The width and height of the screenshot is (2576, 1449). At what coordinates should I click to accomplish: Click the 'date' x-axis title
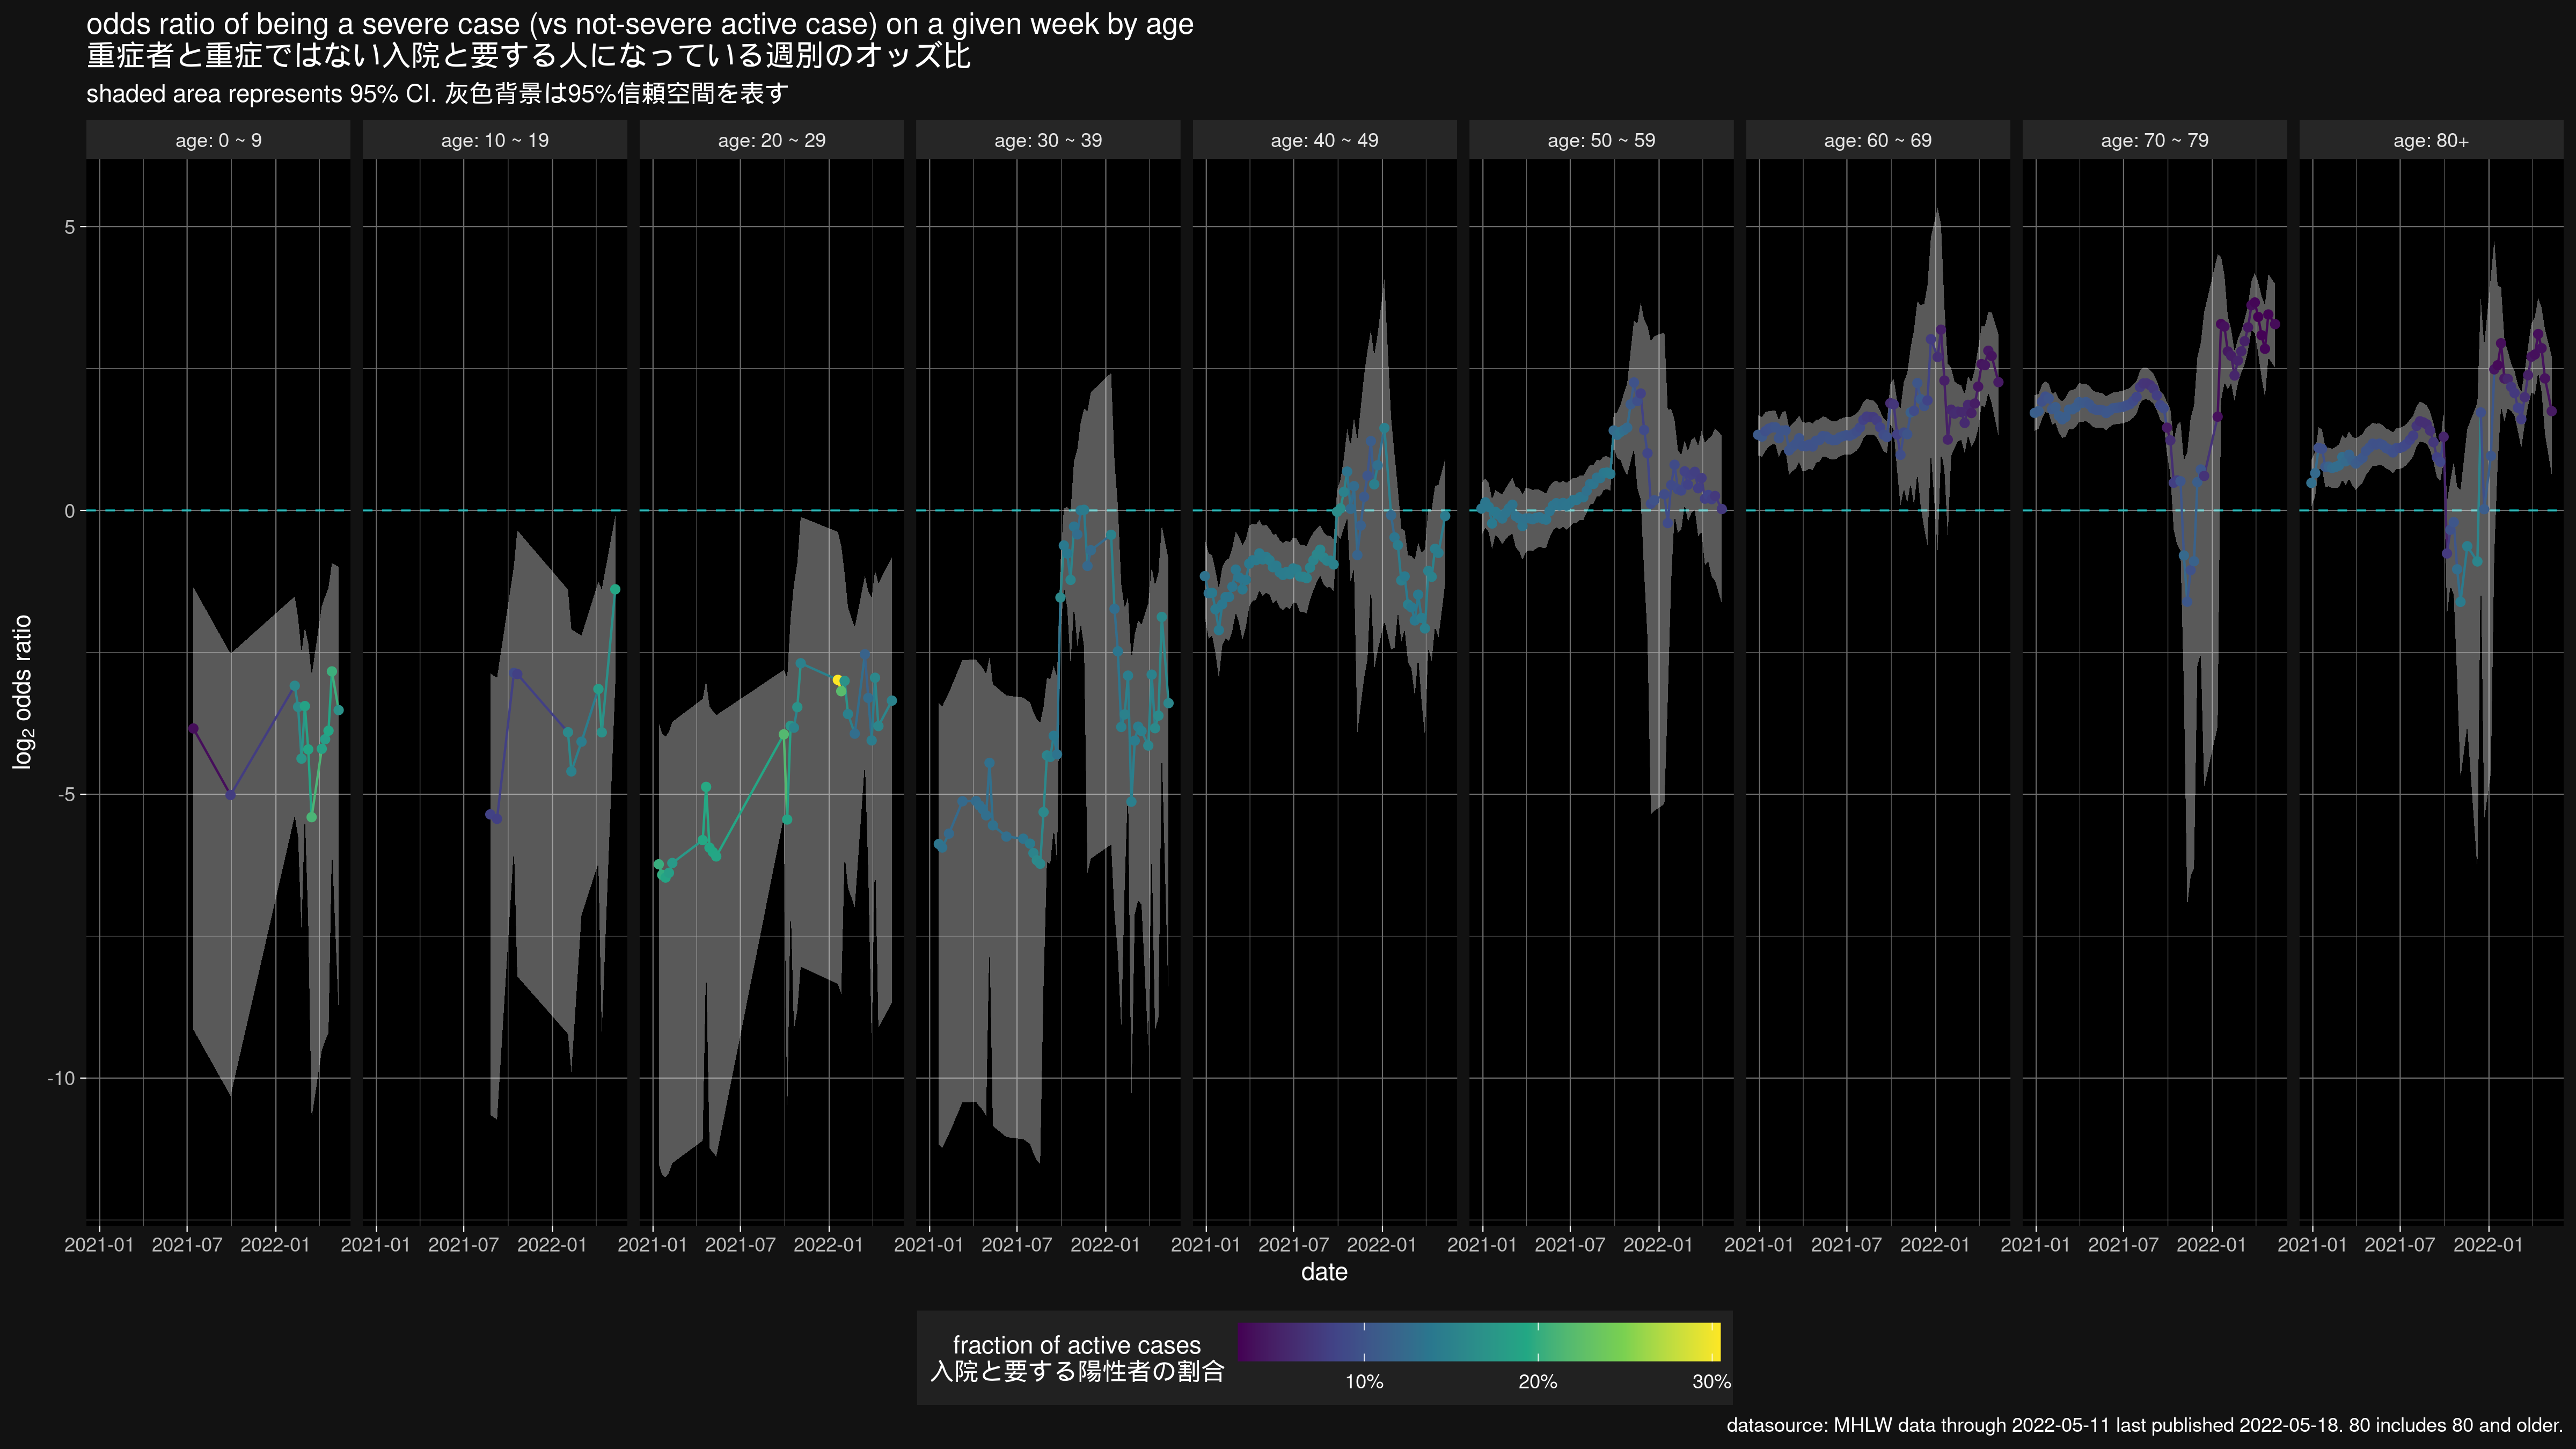[x=1324, y=1272]
